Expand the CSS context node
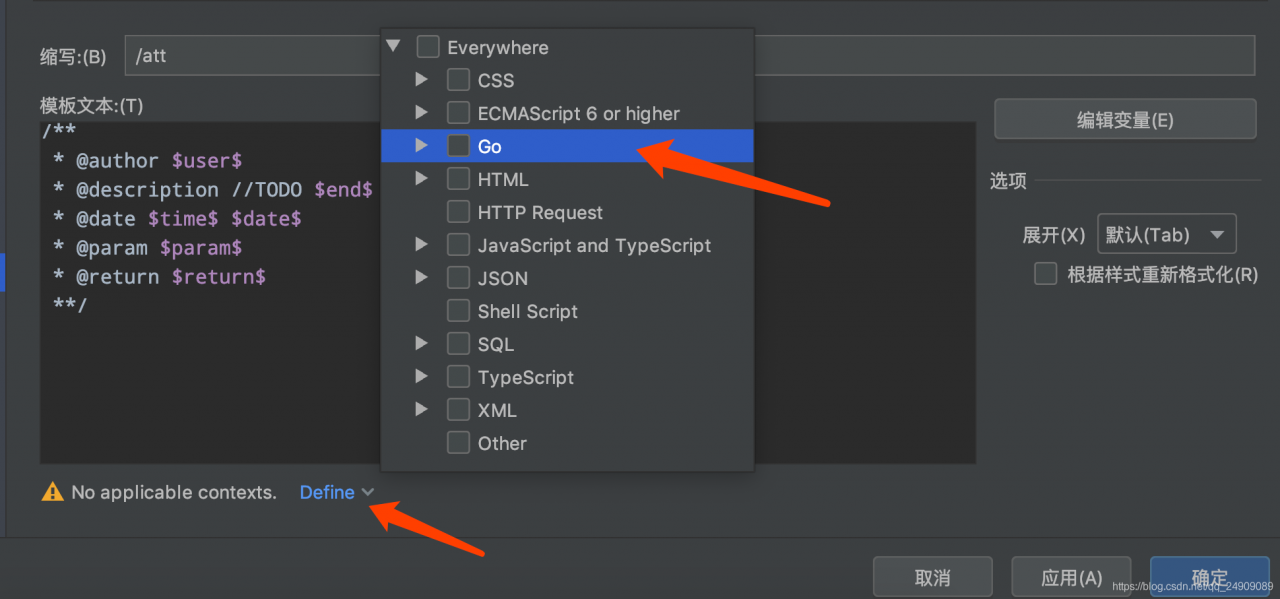This screenshot has width=1280, height=599. click(x=422, y=80)
